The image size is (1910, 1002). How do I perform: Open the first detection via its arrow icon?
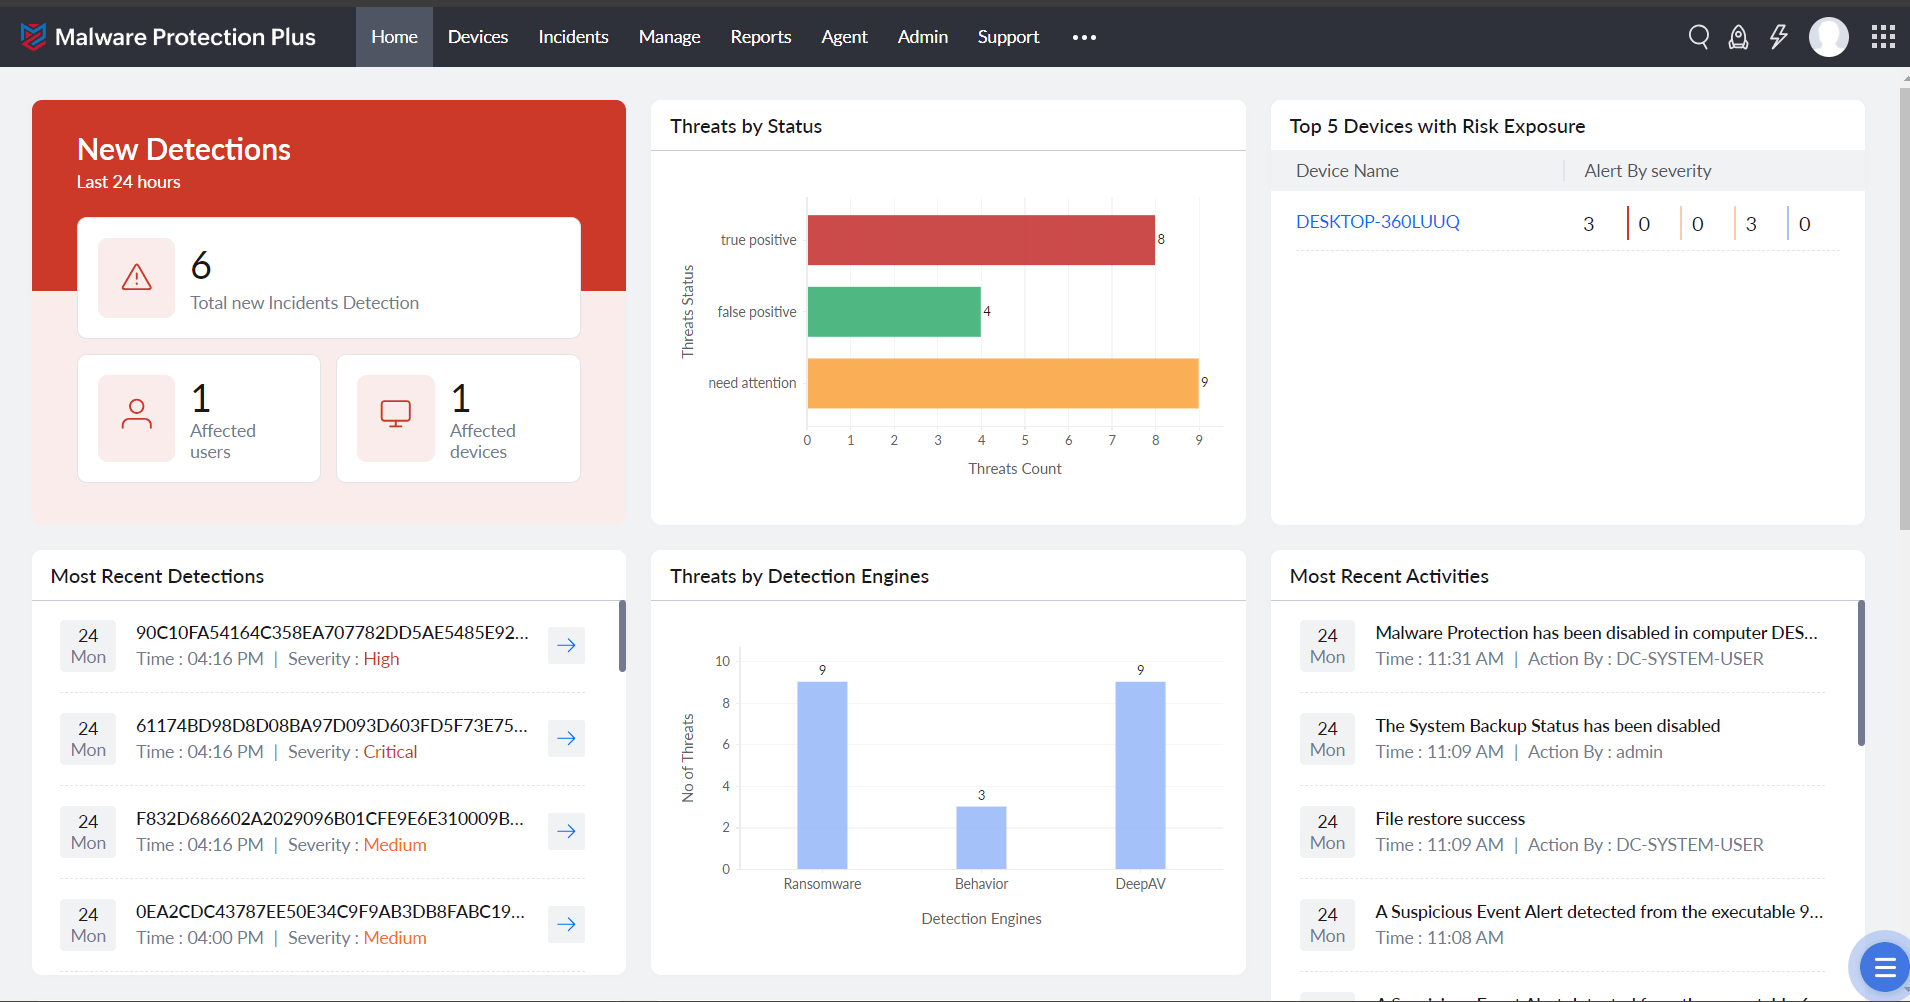point(565,645)
